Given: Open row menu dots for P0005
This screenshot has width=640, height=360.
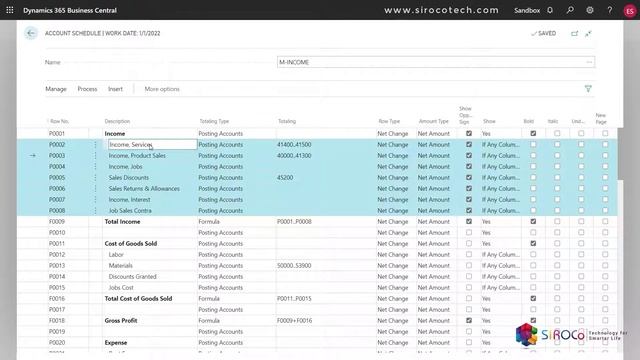Looking at the screenshot, I should (x=96, y=178).
